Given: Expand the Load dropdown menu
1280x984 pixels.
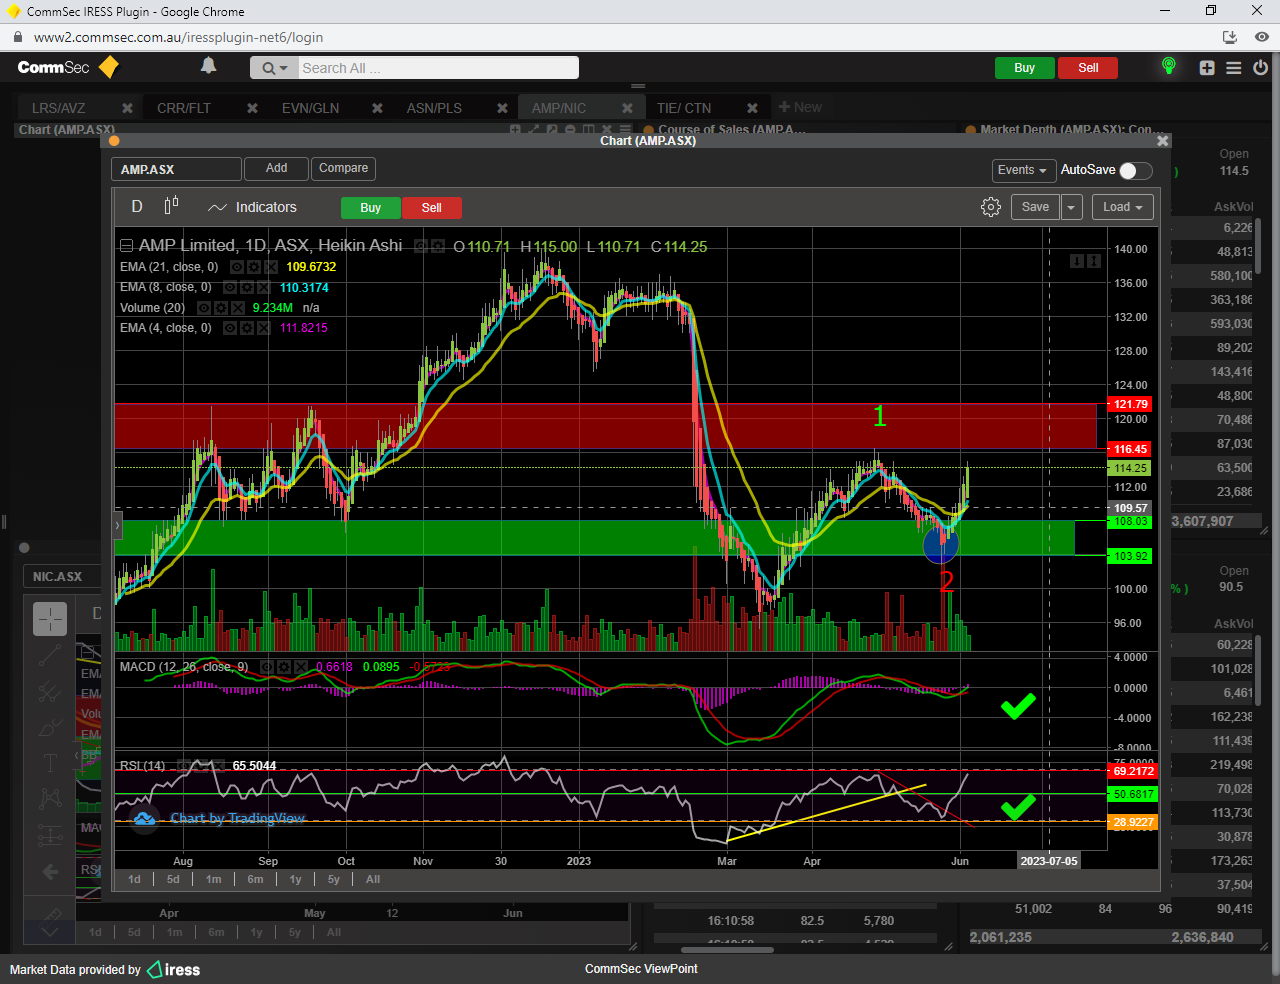Looking at the screenshot, I should click(1122, 207).
